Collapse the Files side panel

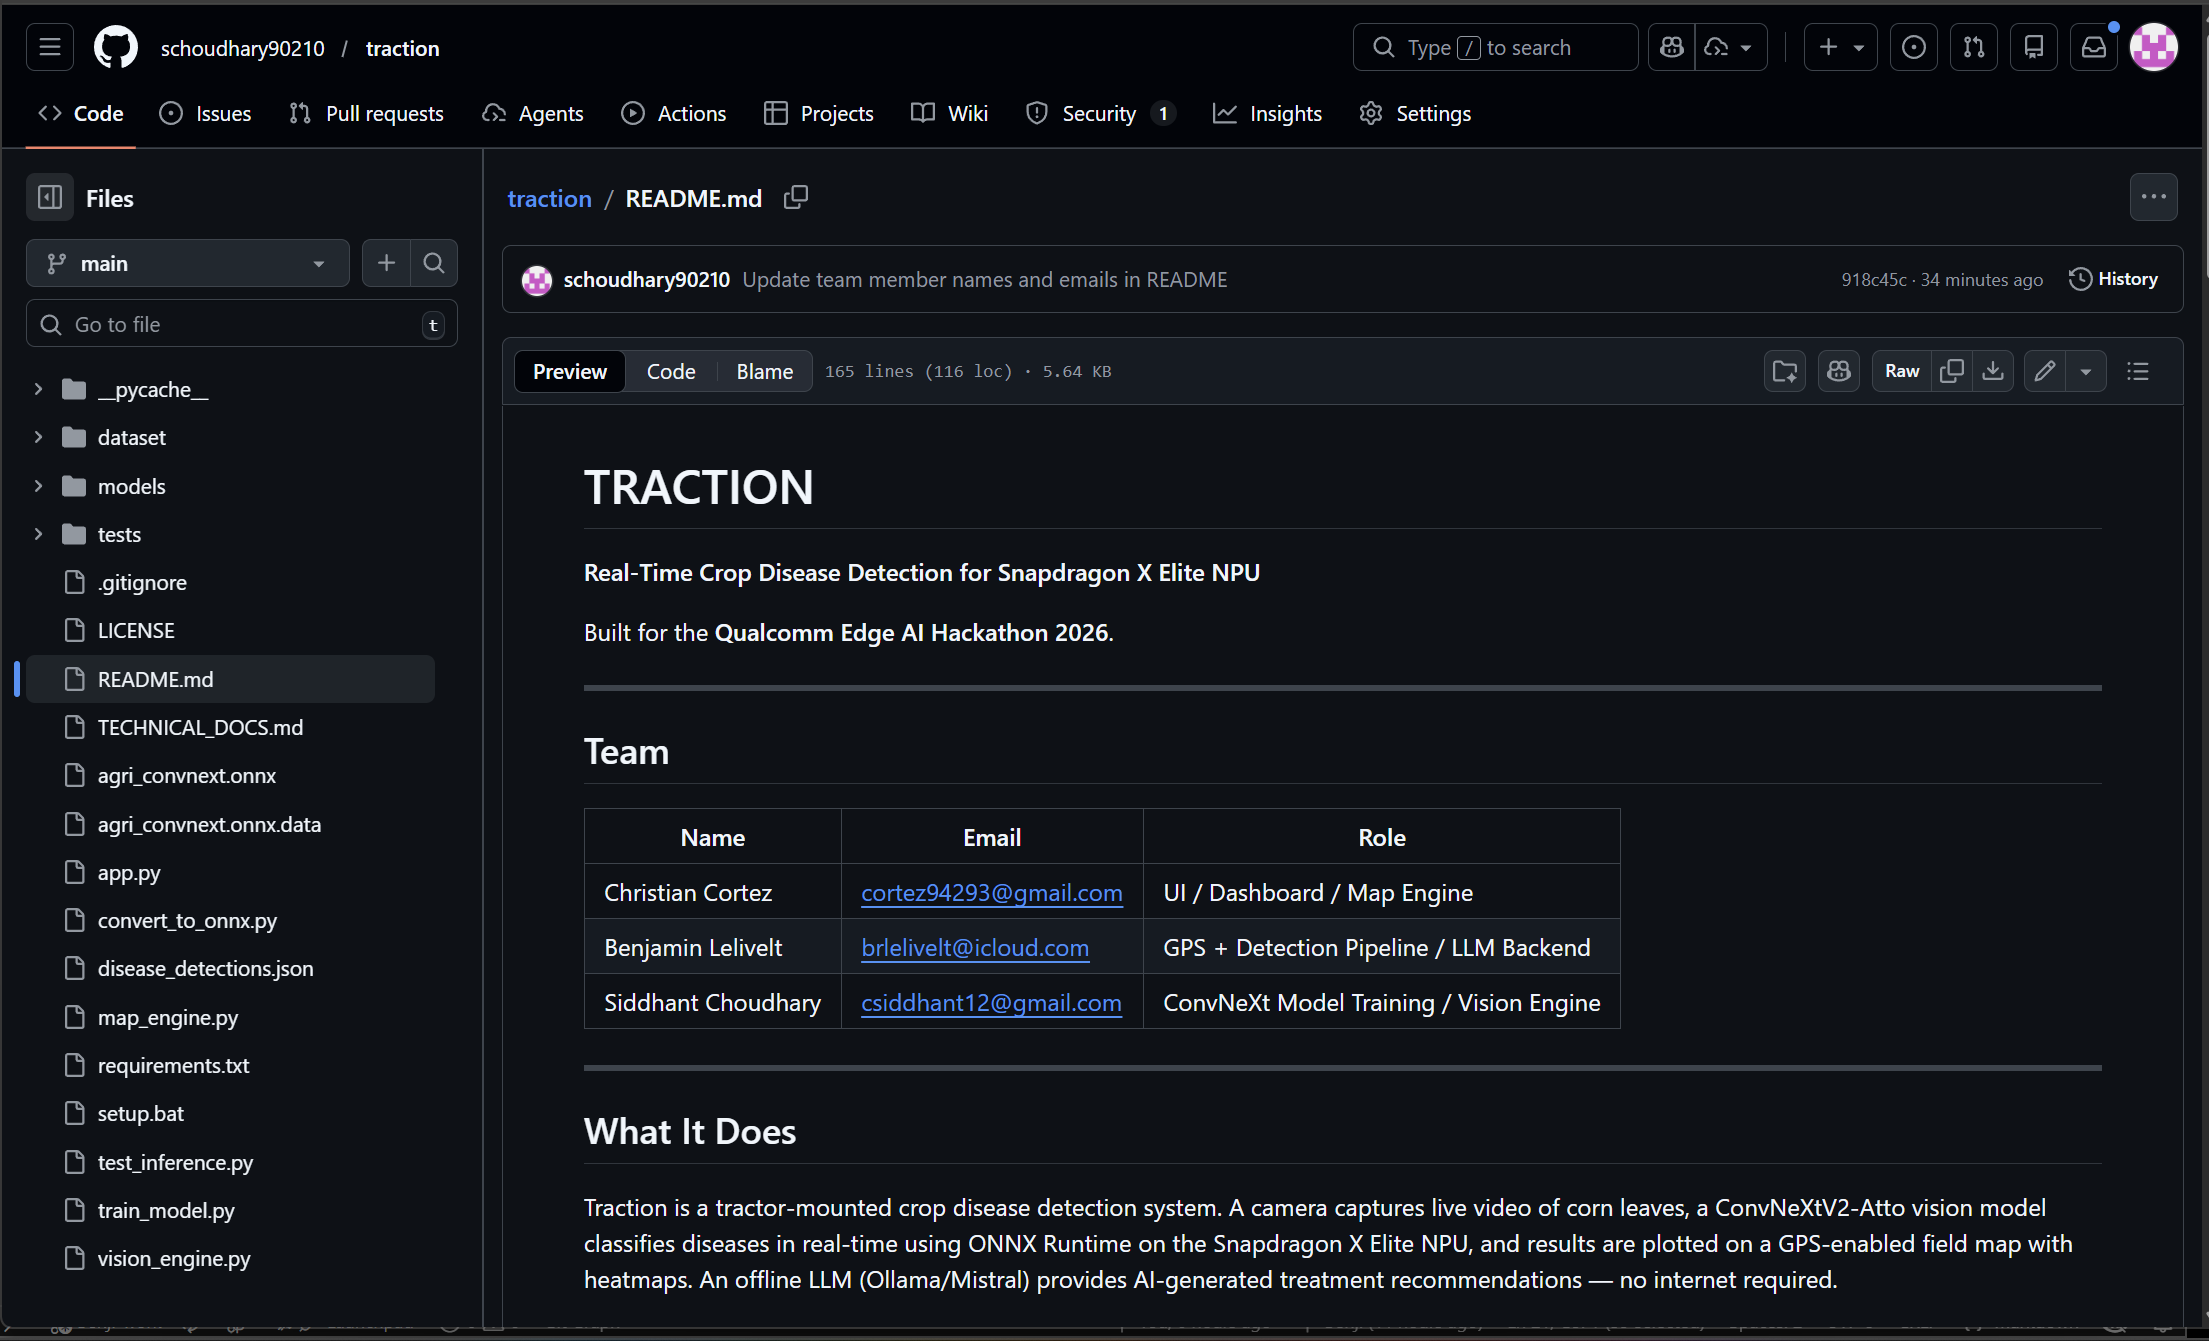50,198
